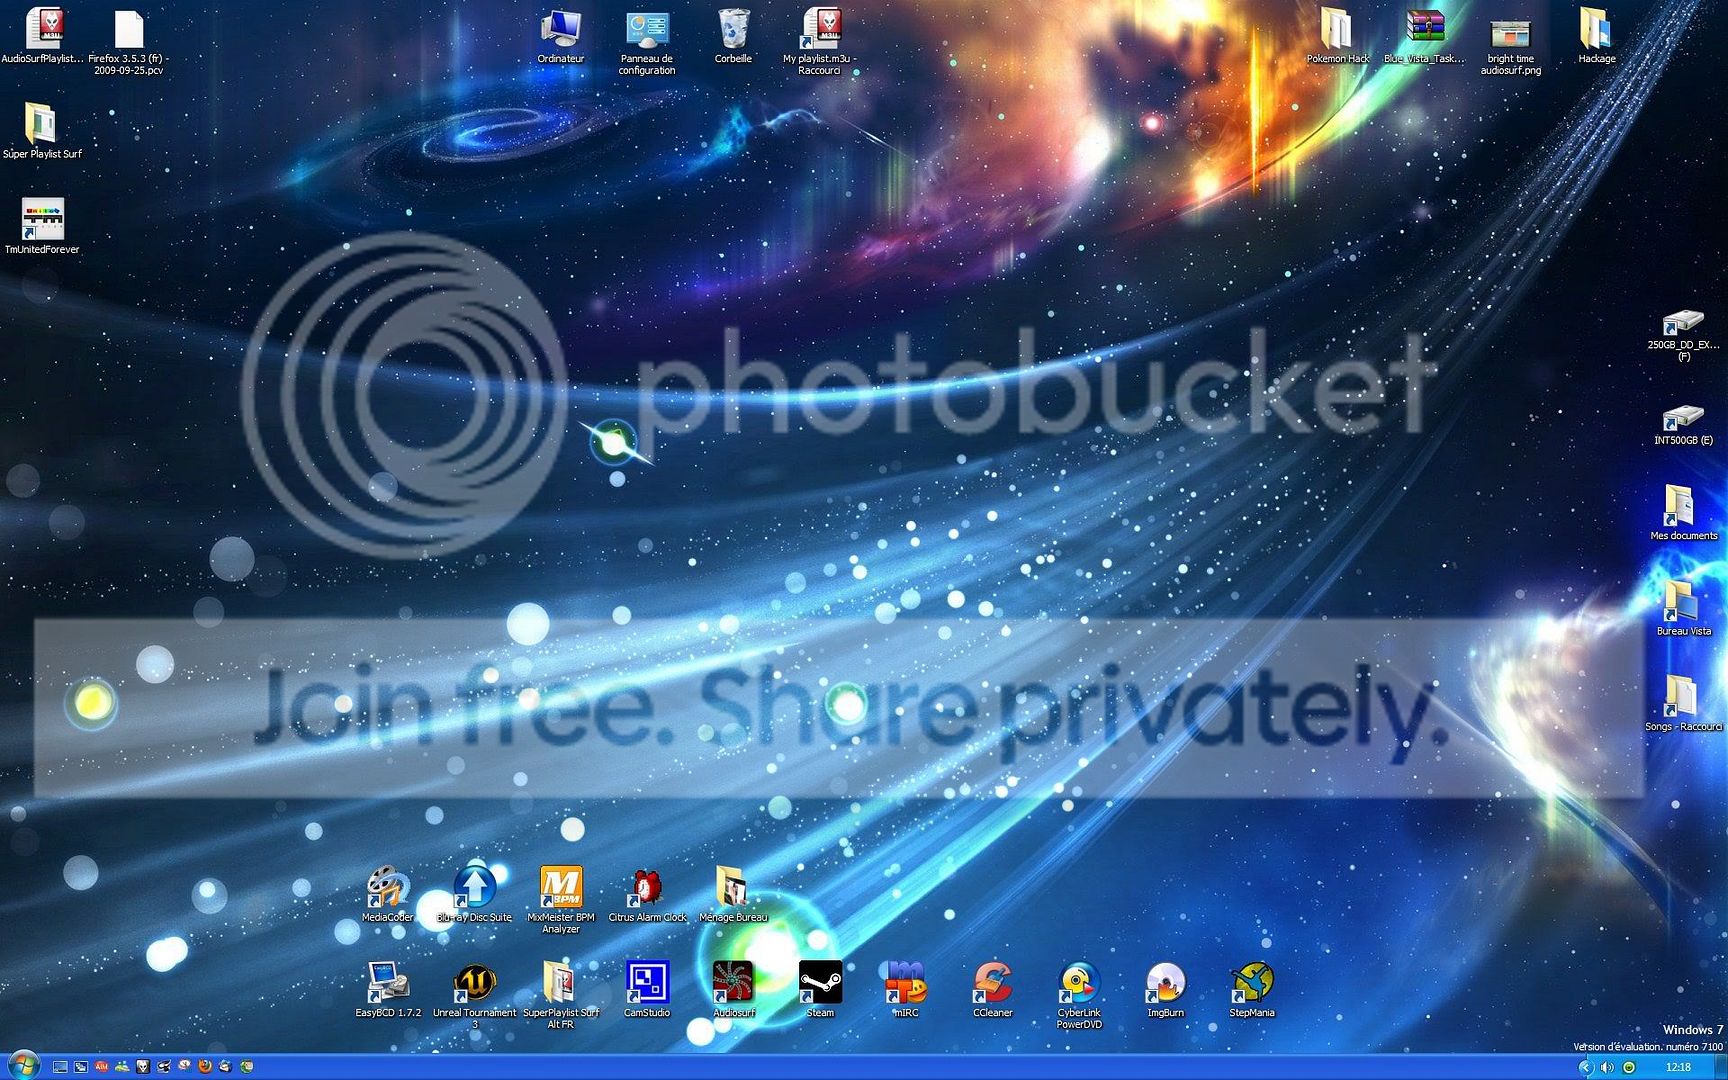
Task: Click the Show Desktop quick launch icon
Action: pyautogui.click(x=60, y=1067)
